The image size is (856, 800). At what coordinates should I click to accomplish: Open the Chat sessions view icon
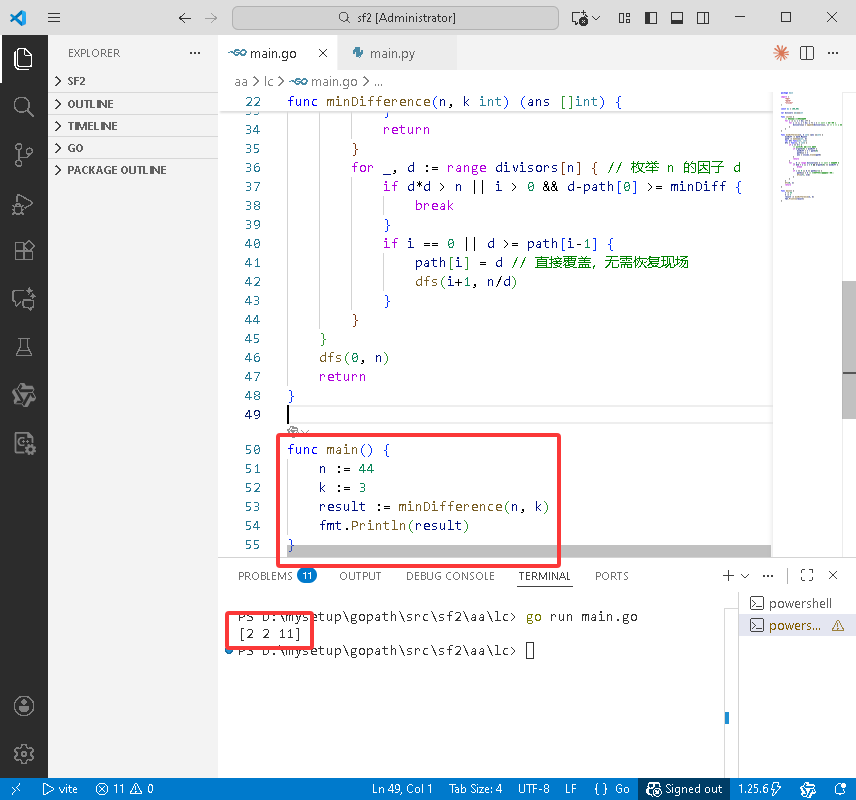point(23,299)
